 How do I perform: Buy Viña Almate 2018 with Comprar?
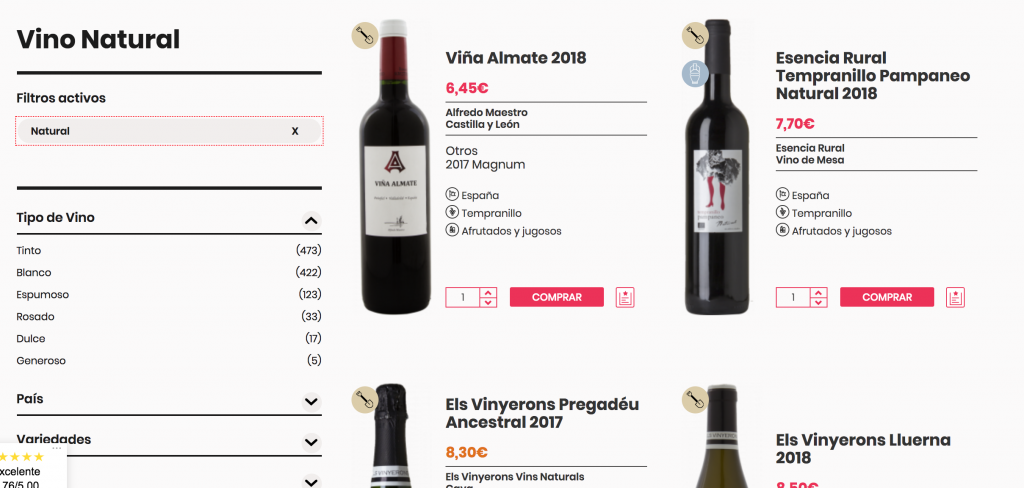pyautogui.click(x=557, y=297)
